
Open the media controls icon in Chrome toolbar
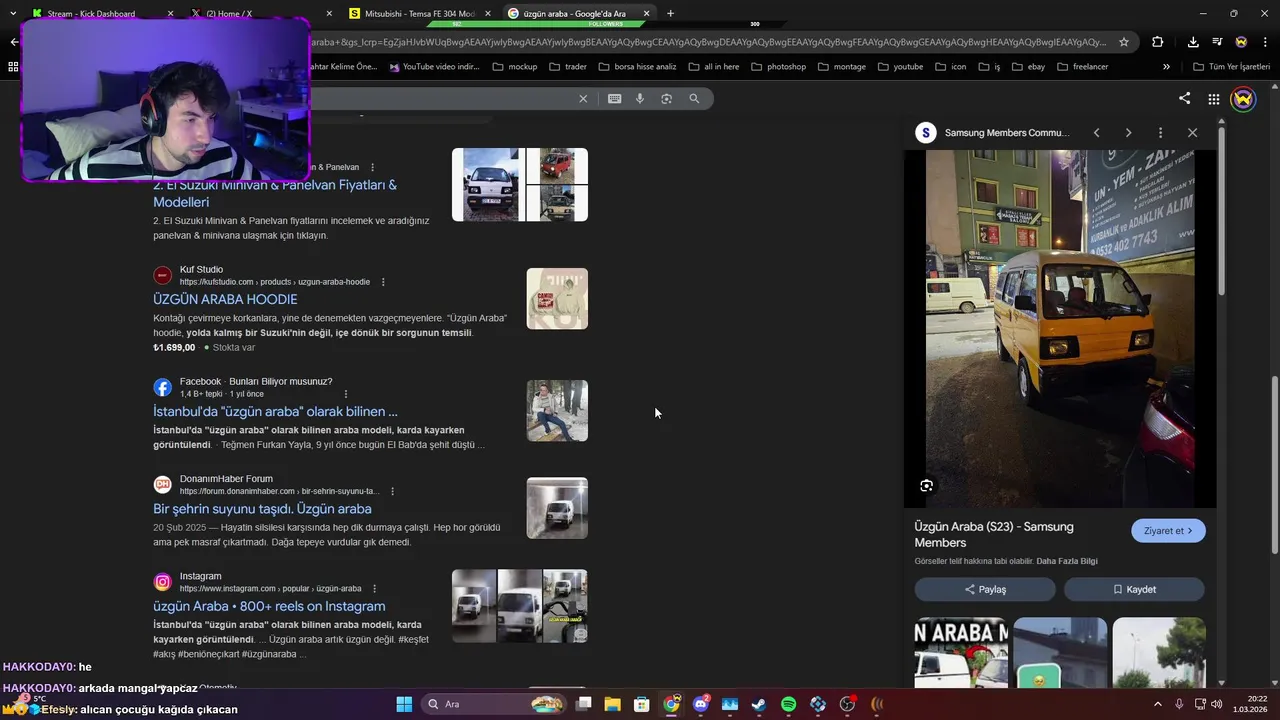click(x=1217, y=42)
